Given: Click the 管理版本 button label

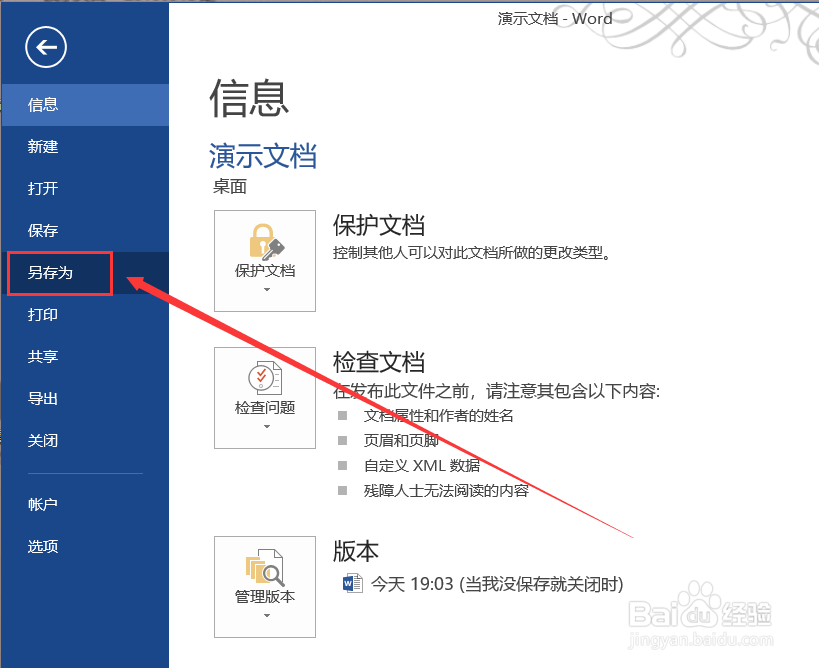Looking at the screenshot, I should [265, 596].
